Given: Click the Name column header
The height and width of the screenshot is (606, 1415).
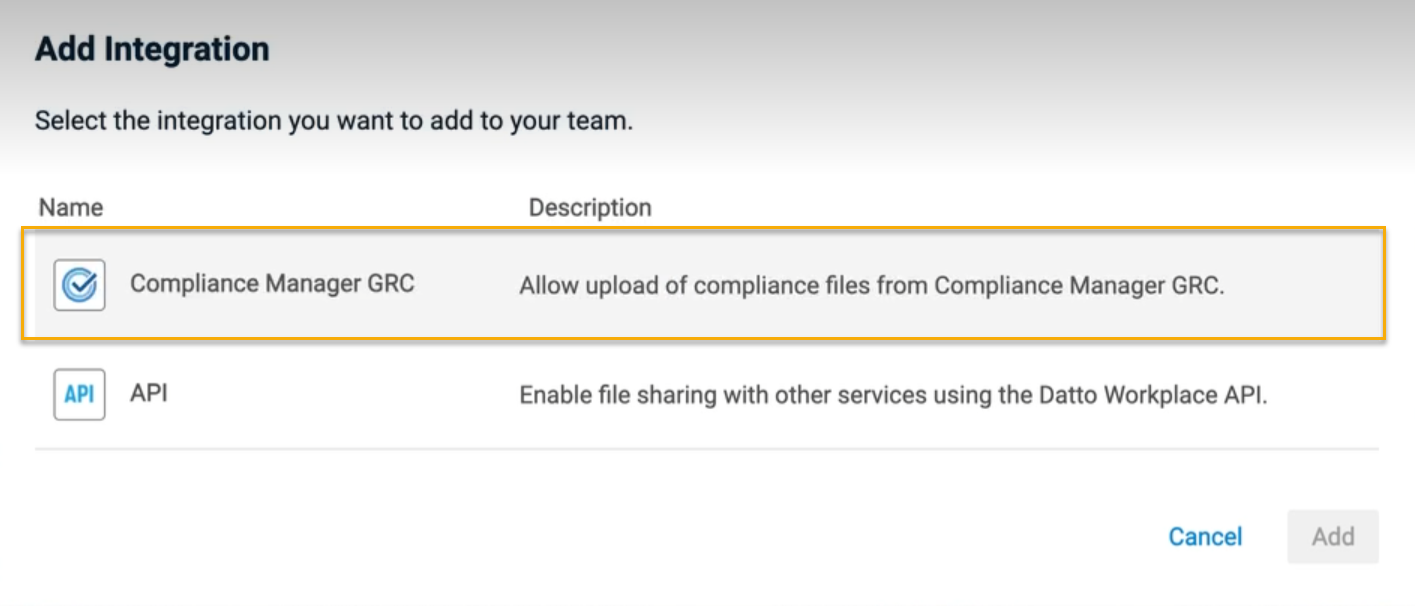Looking at the screenshot, I should [x=71, y=208].
